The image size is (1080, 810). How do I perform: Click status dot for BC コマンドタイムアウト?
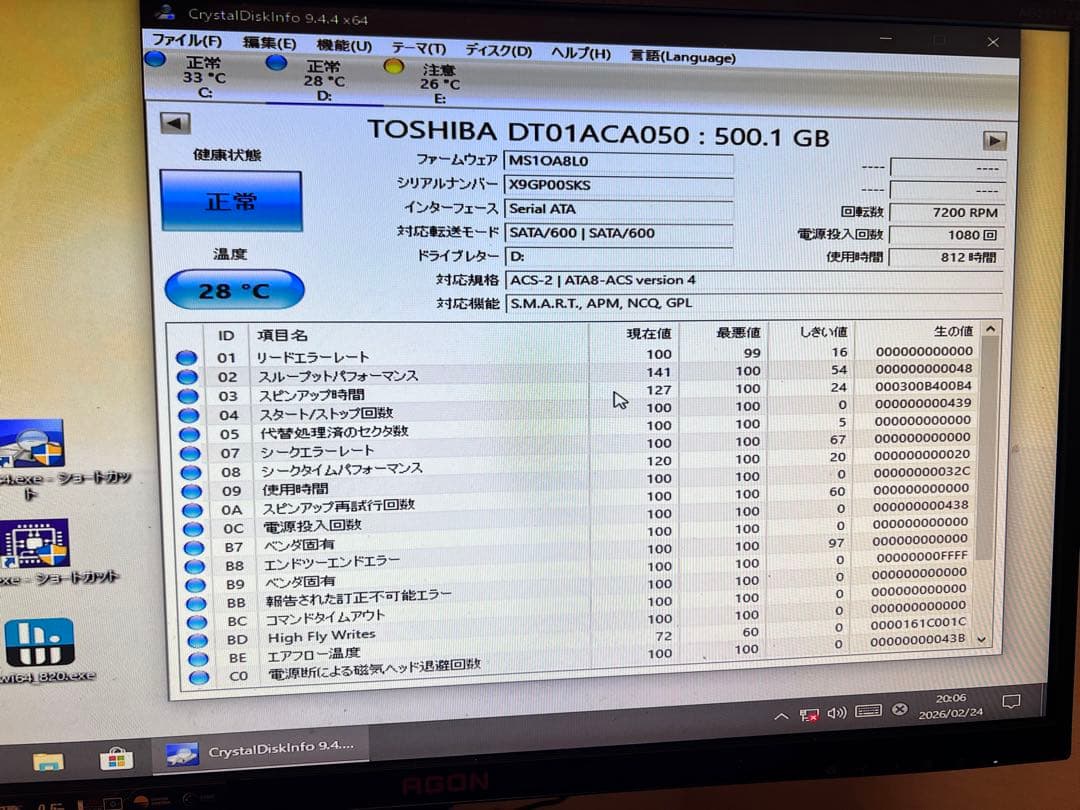click(197, 622)
